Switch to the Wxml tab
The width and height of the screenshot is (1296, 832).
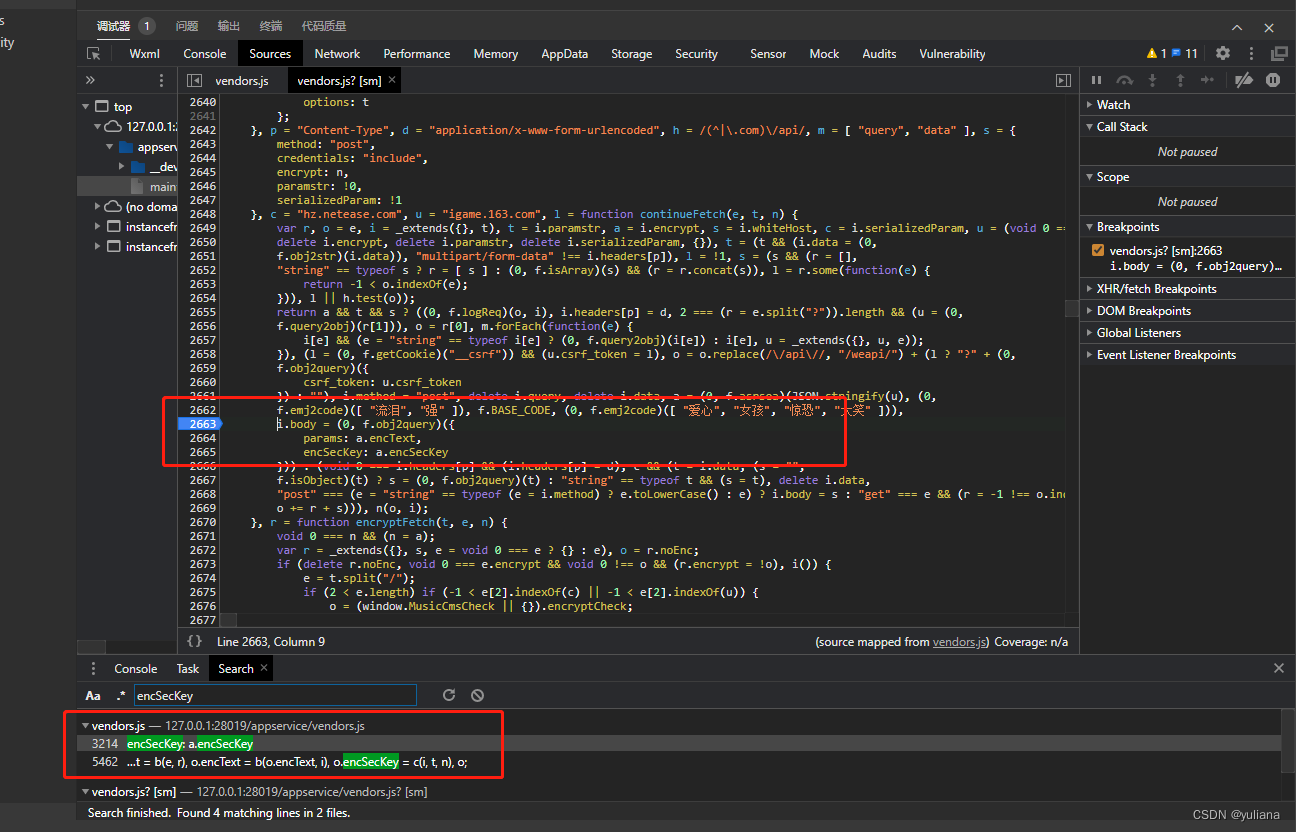click(x=144, y=54)
